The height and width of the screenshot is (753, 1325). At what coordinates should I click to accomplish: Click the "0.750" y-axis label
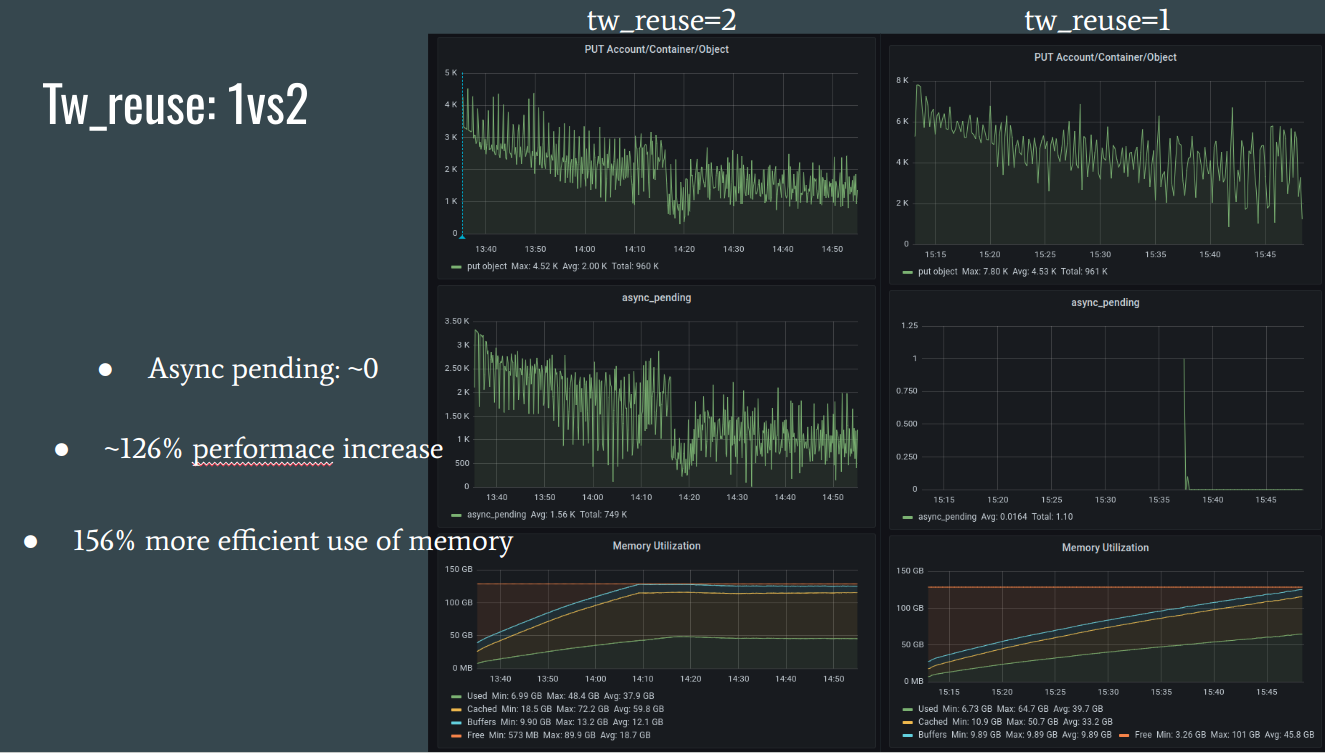906,391
